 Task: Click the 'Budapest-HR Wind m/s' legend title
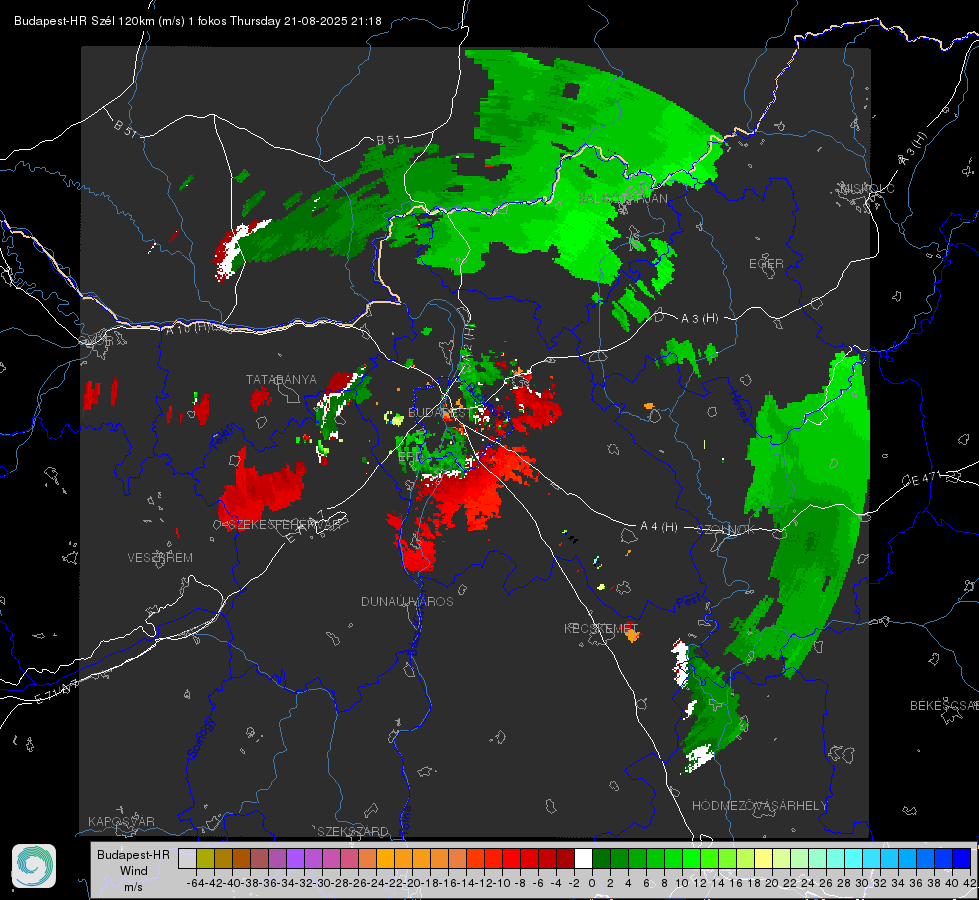pos(133,871)
